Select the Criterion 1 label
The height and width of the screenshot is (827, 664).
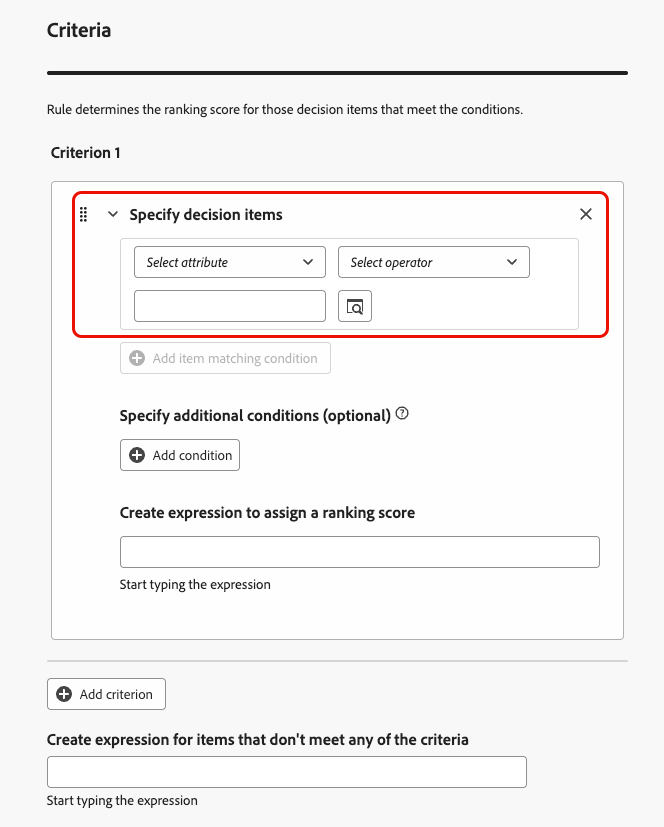[86, 153]
